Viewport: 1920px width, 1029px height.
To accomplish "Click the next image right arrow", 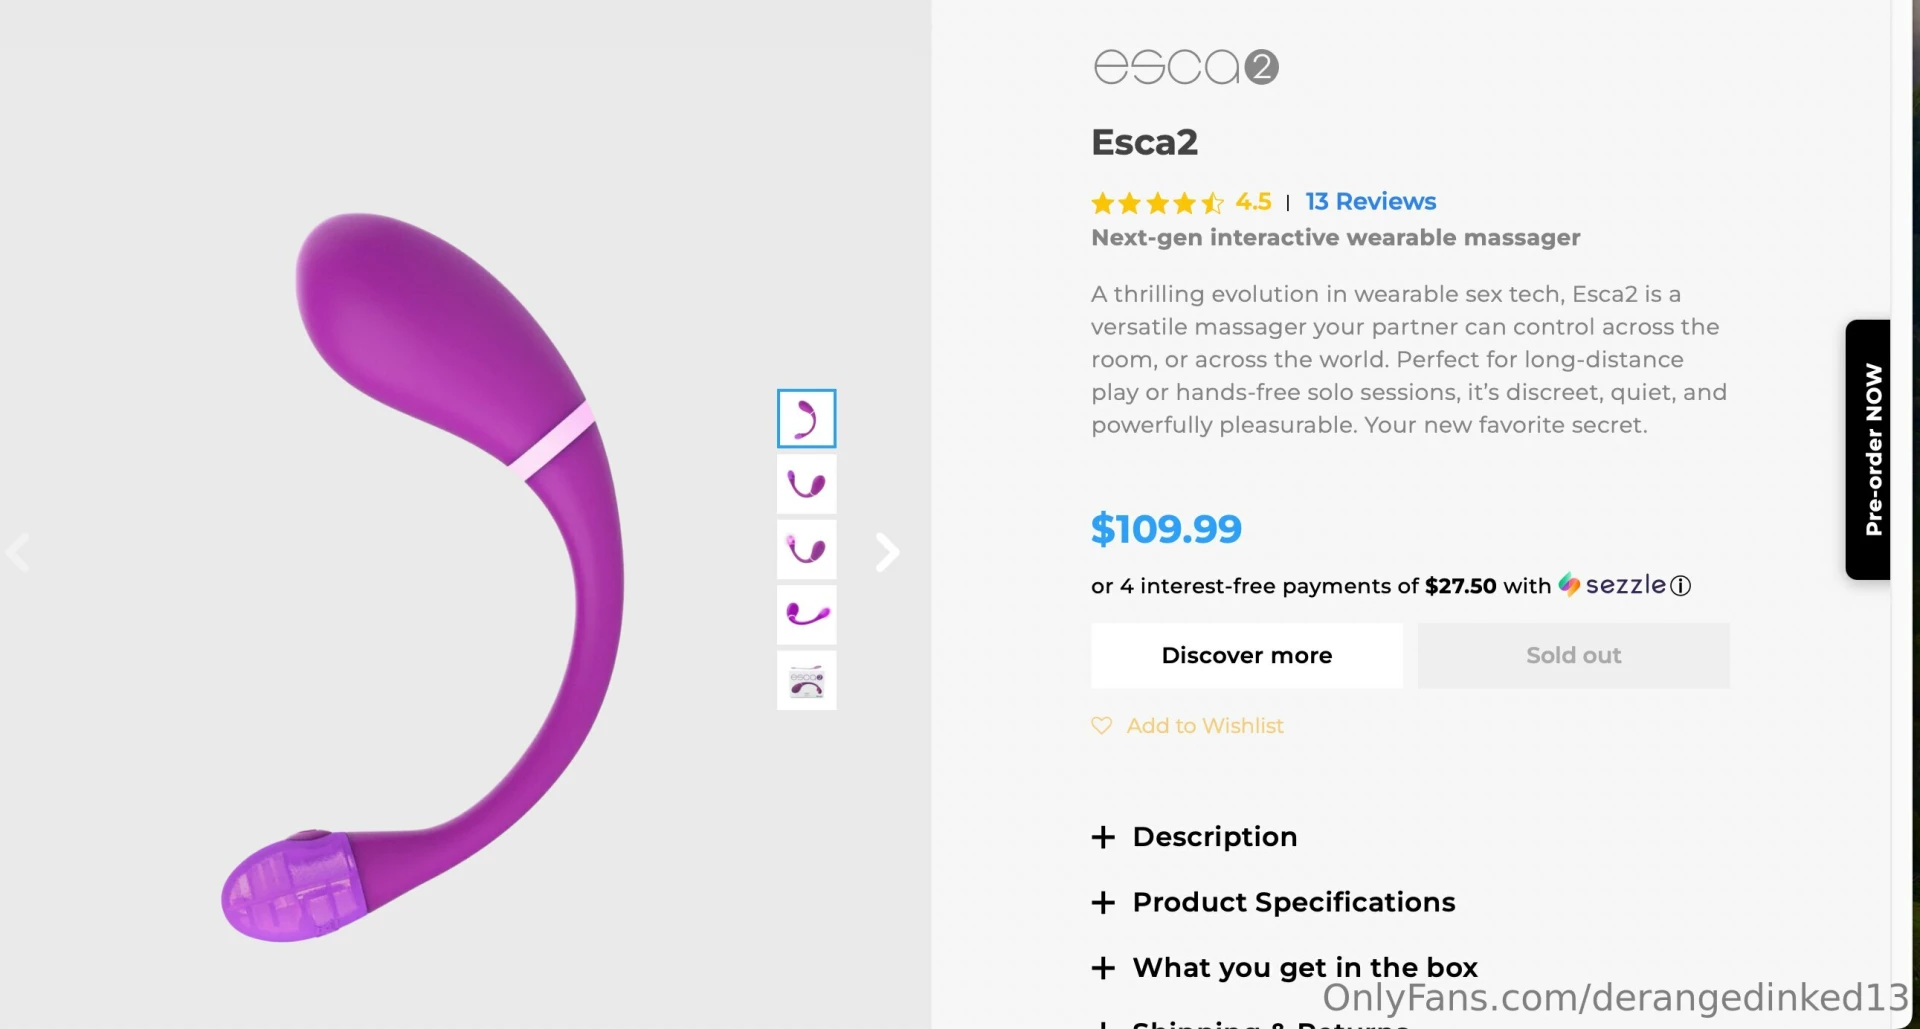I will click(x=887, y=552).
